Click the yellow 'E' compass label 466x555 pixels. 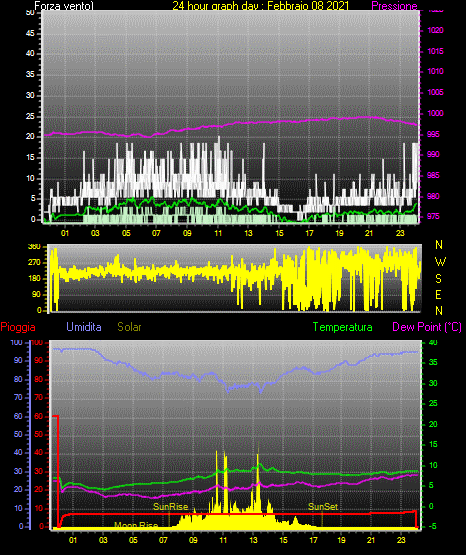[x=438, y=294]
